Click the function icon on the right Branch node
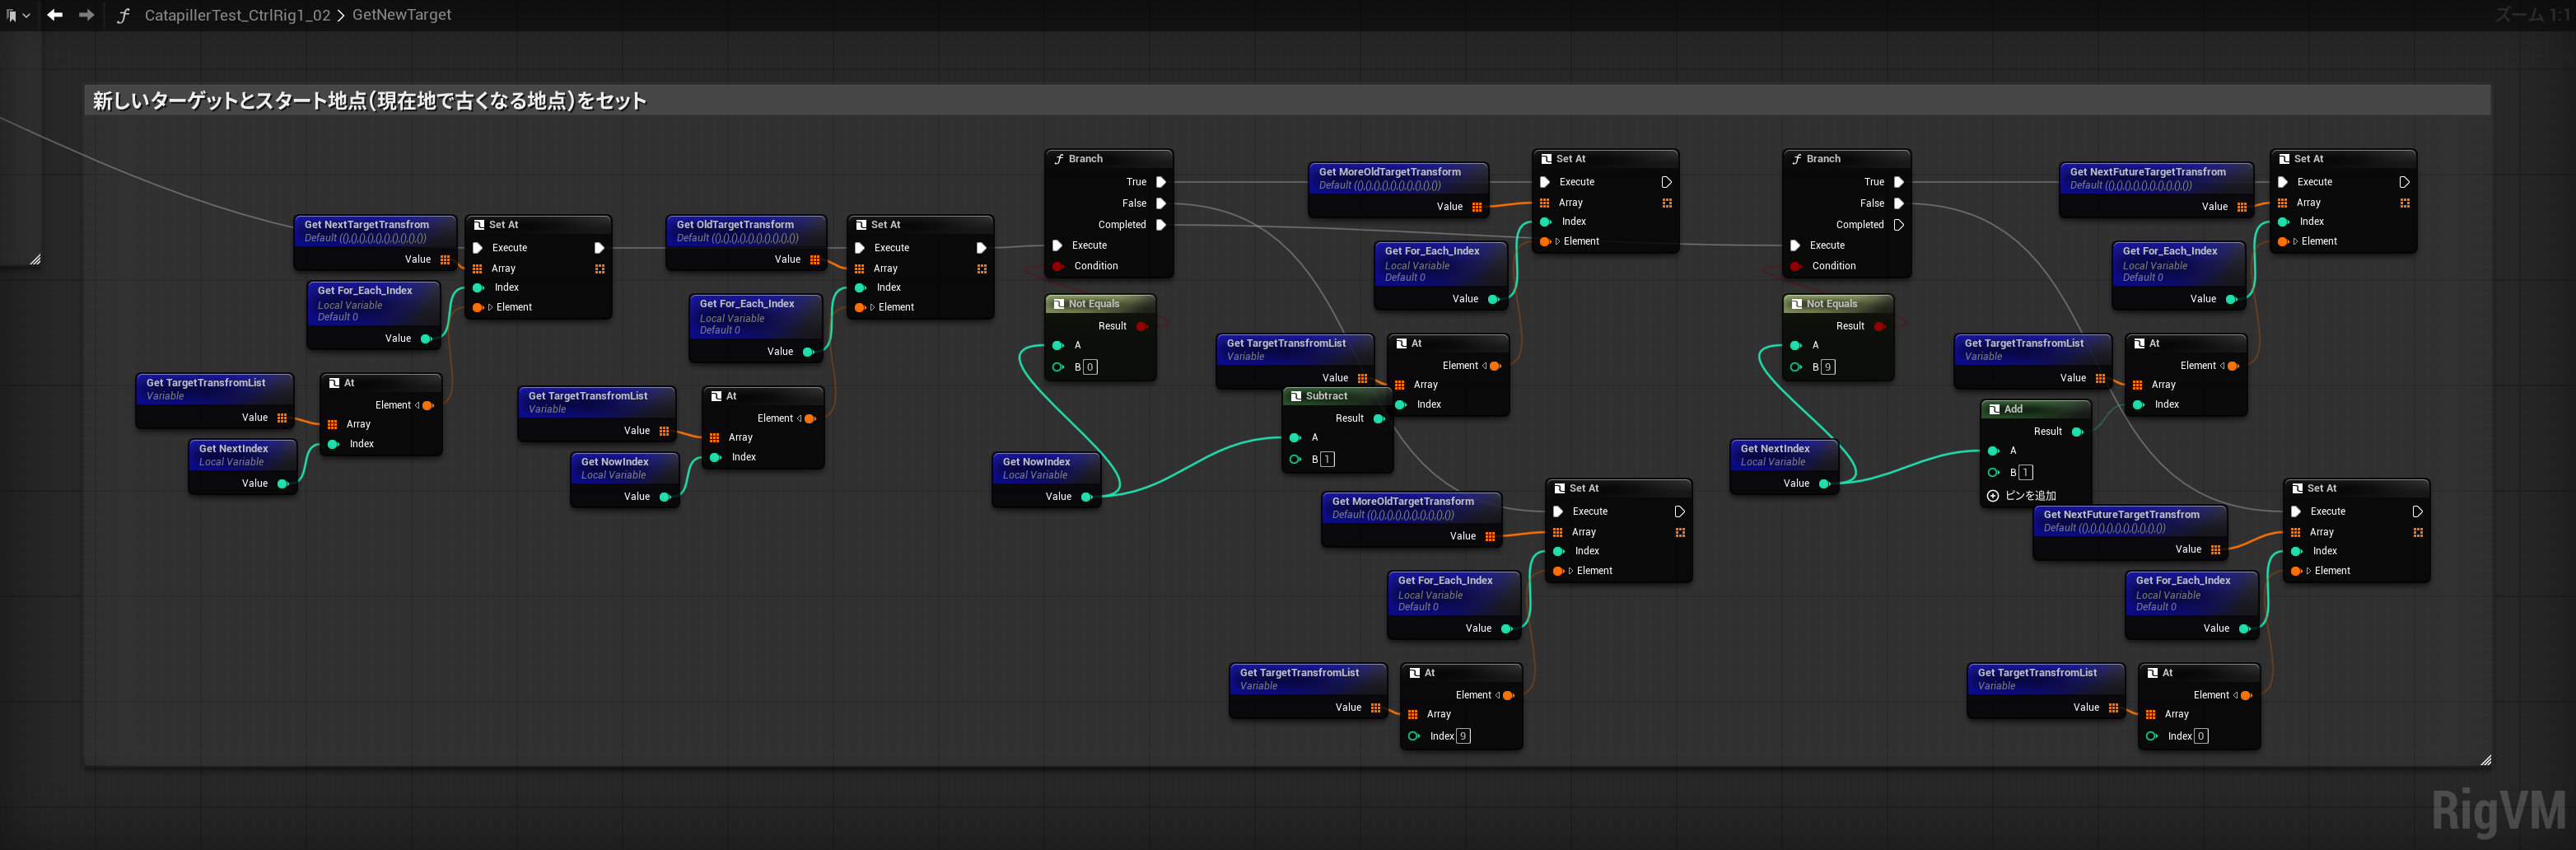The height and width of the screenshot is (850, 2576). pyautogui.click(x=1797, y=159)
